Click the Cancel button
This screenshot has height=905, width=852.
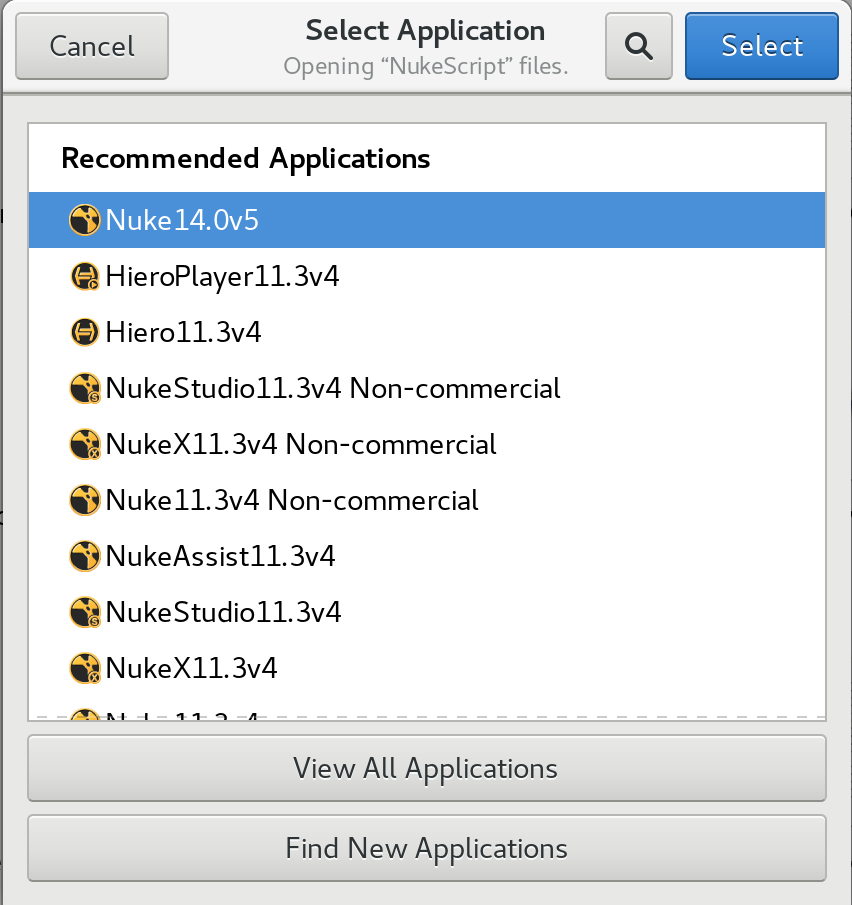click(x=92, y=46)
